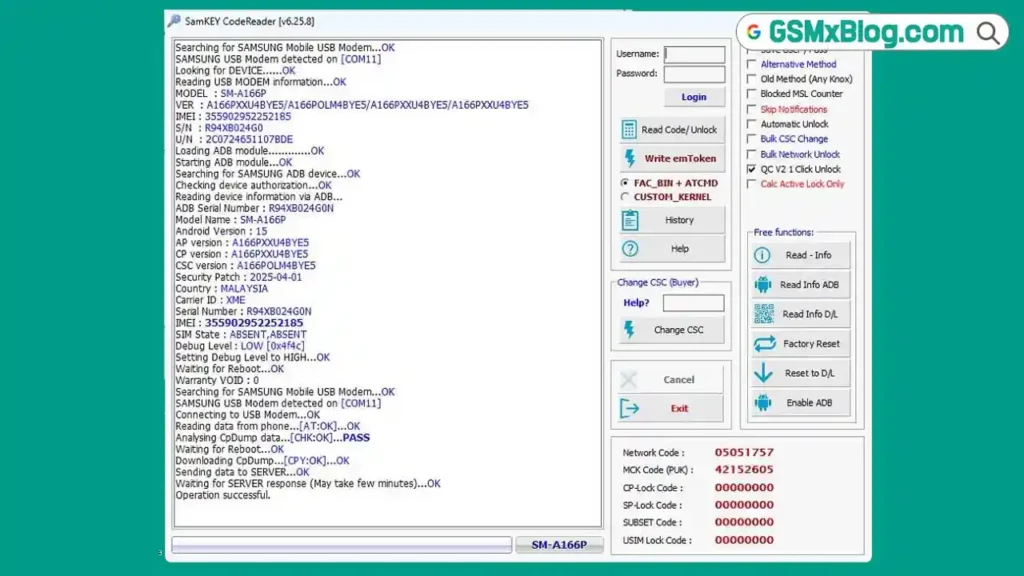Focus the Username input field
The image size is (1024, 576).
(694, 54)
